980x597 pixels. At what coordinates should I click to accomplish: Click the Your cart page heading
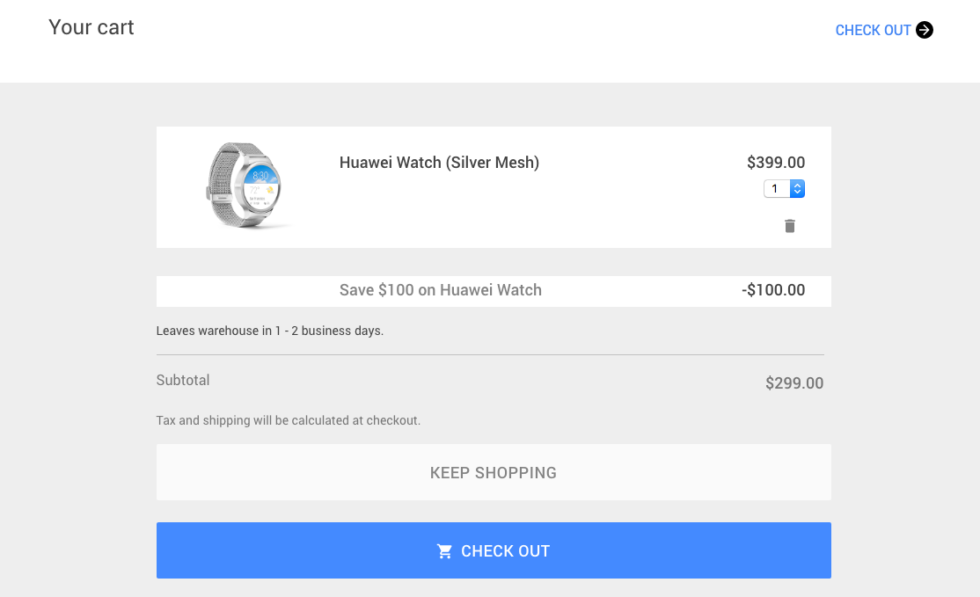(x=91, y=27)
